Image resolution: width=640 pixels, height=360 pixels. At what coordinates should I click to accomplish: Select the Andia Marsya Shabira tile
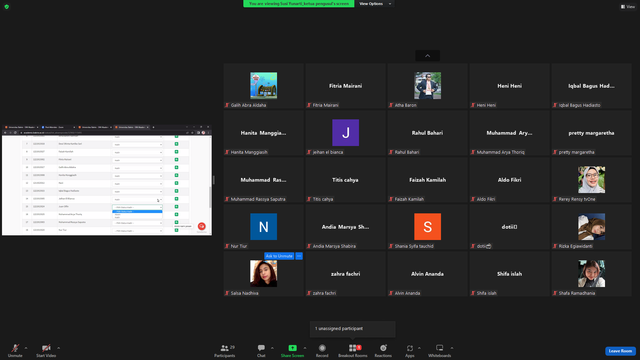(x=345, y=227)
